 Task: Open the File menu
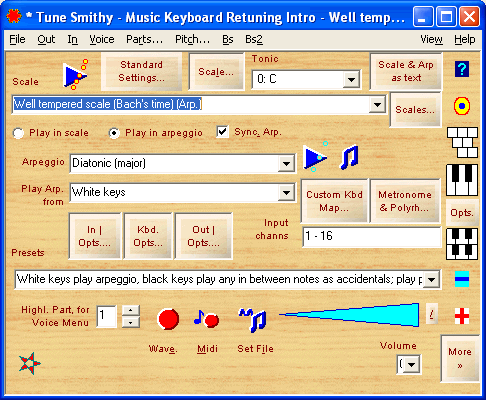point(17,39)
